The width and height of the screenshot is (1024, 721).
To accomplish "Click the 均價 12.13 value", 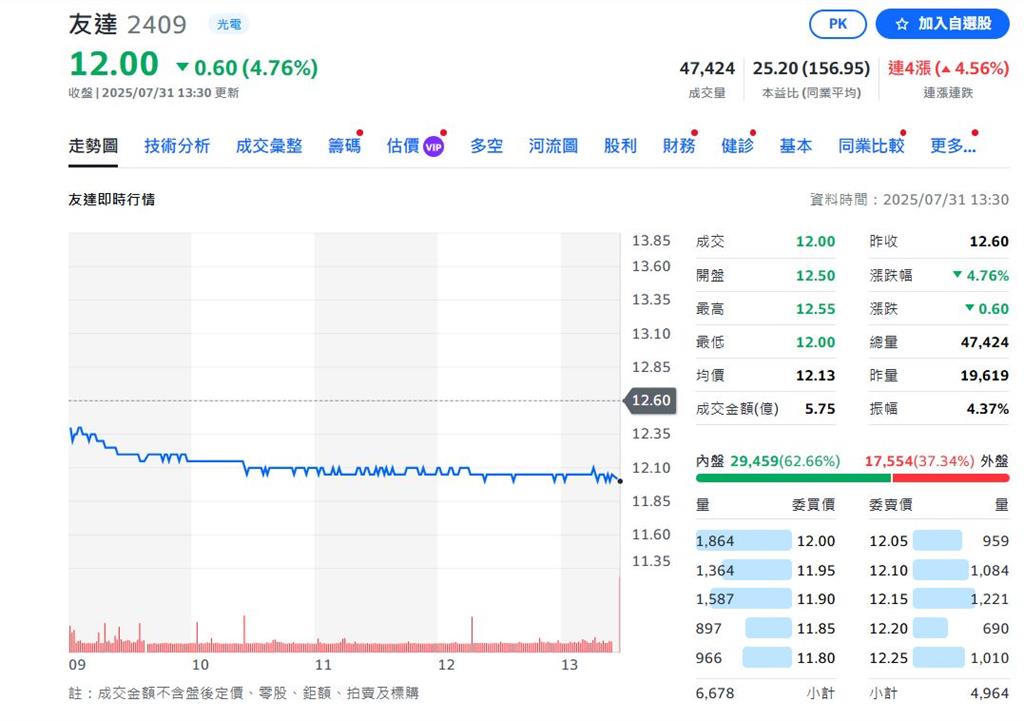I will click(815, 376).
